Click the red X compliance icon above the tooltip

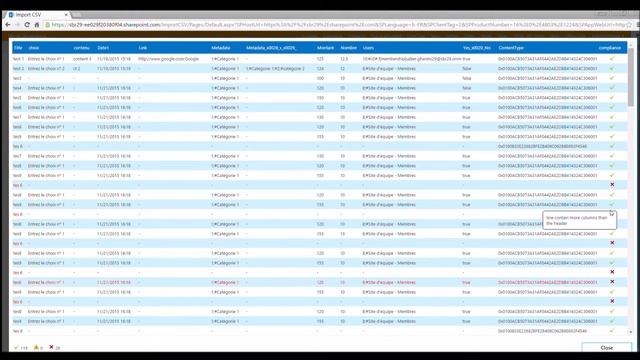[612, 184]
